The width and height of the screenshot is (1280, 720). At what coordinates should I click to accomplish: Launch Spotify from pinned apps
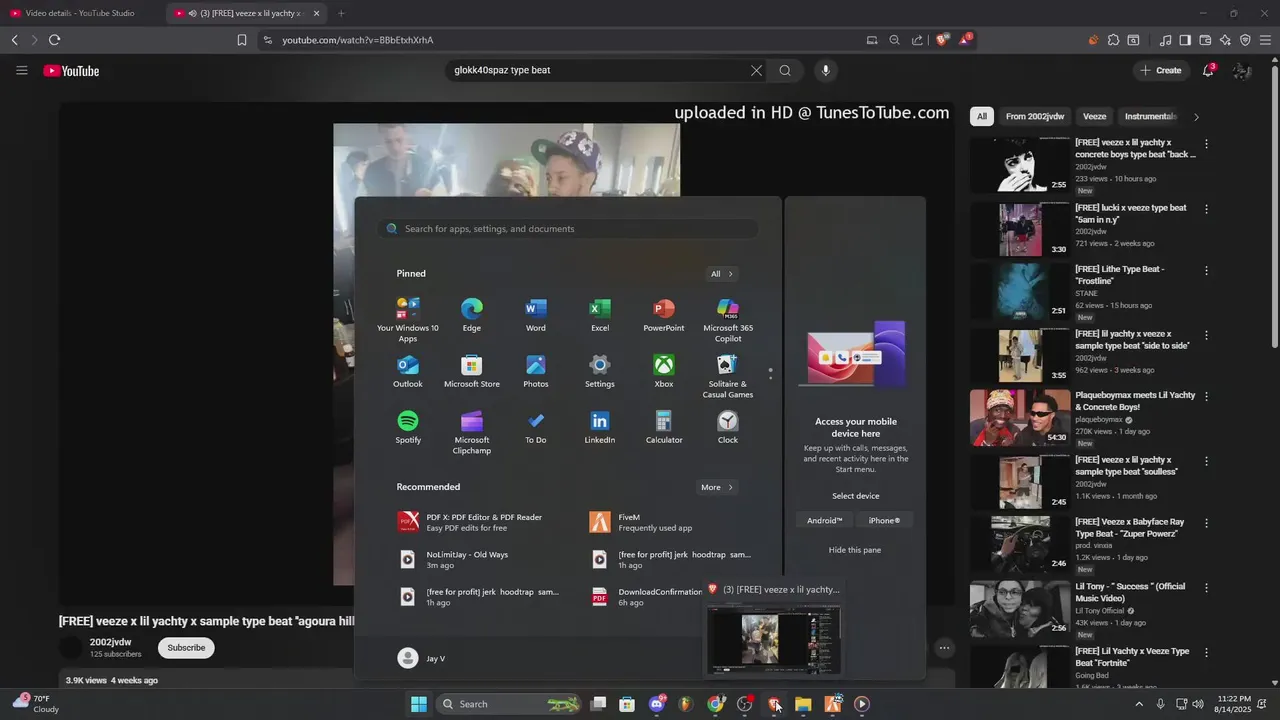(408, 427)
